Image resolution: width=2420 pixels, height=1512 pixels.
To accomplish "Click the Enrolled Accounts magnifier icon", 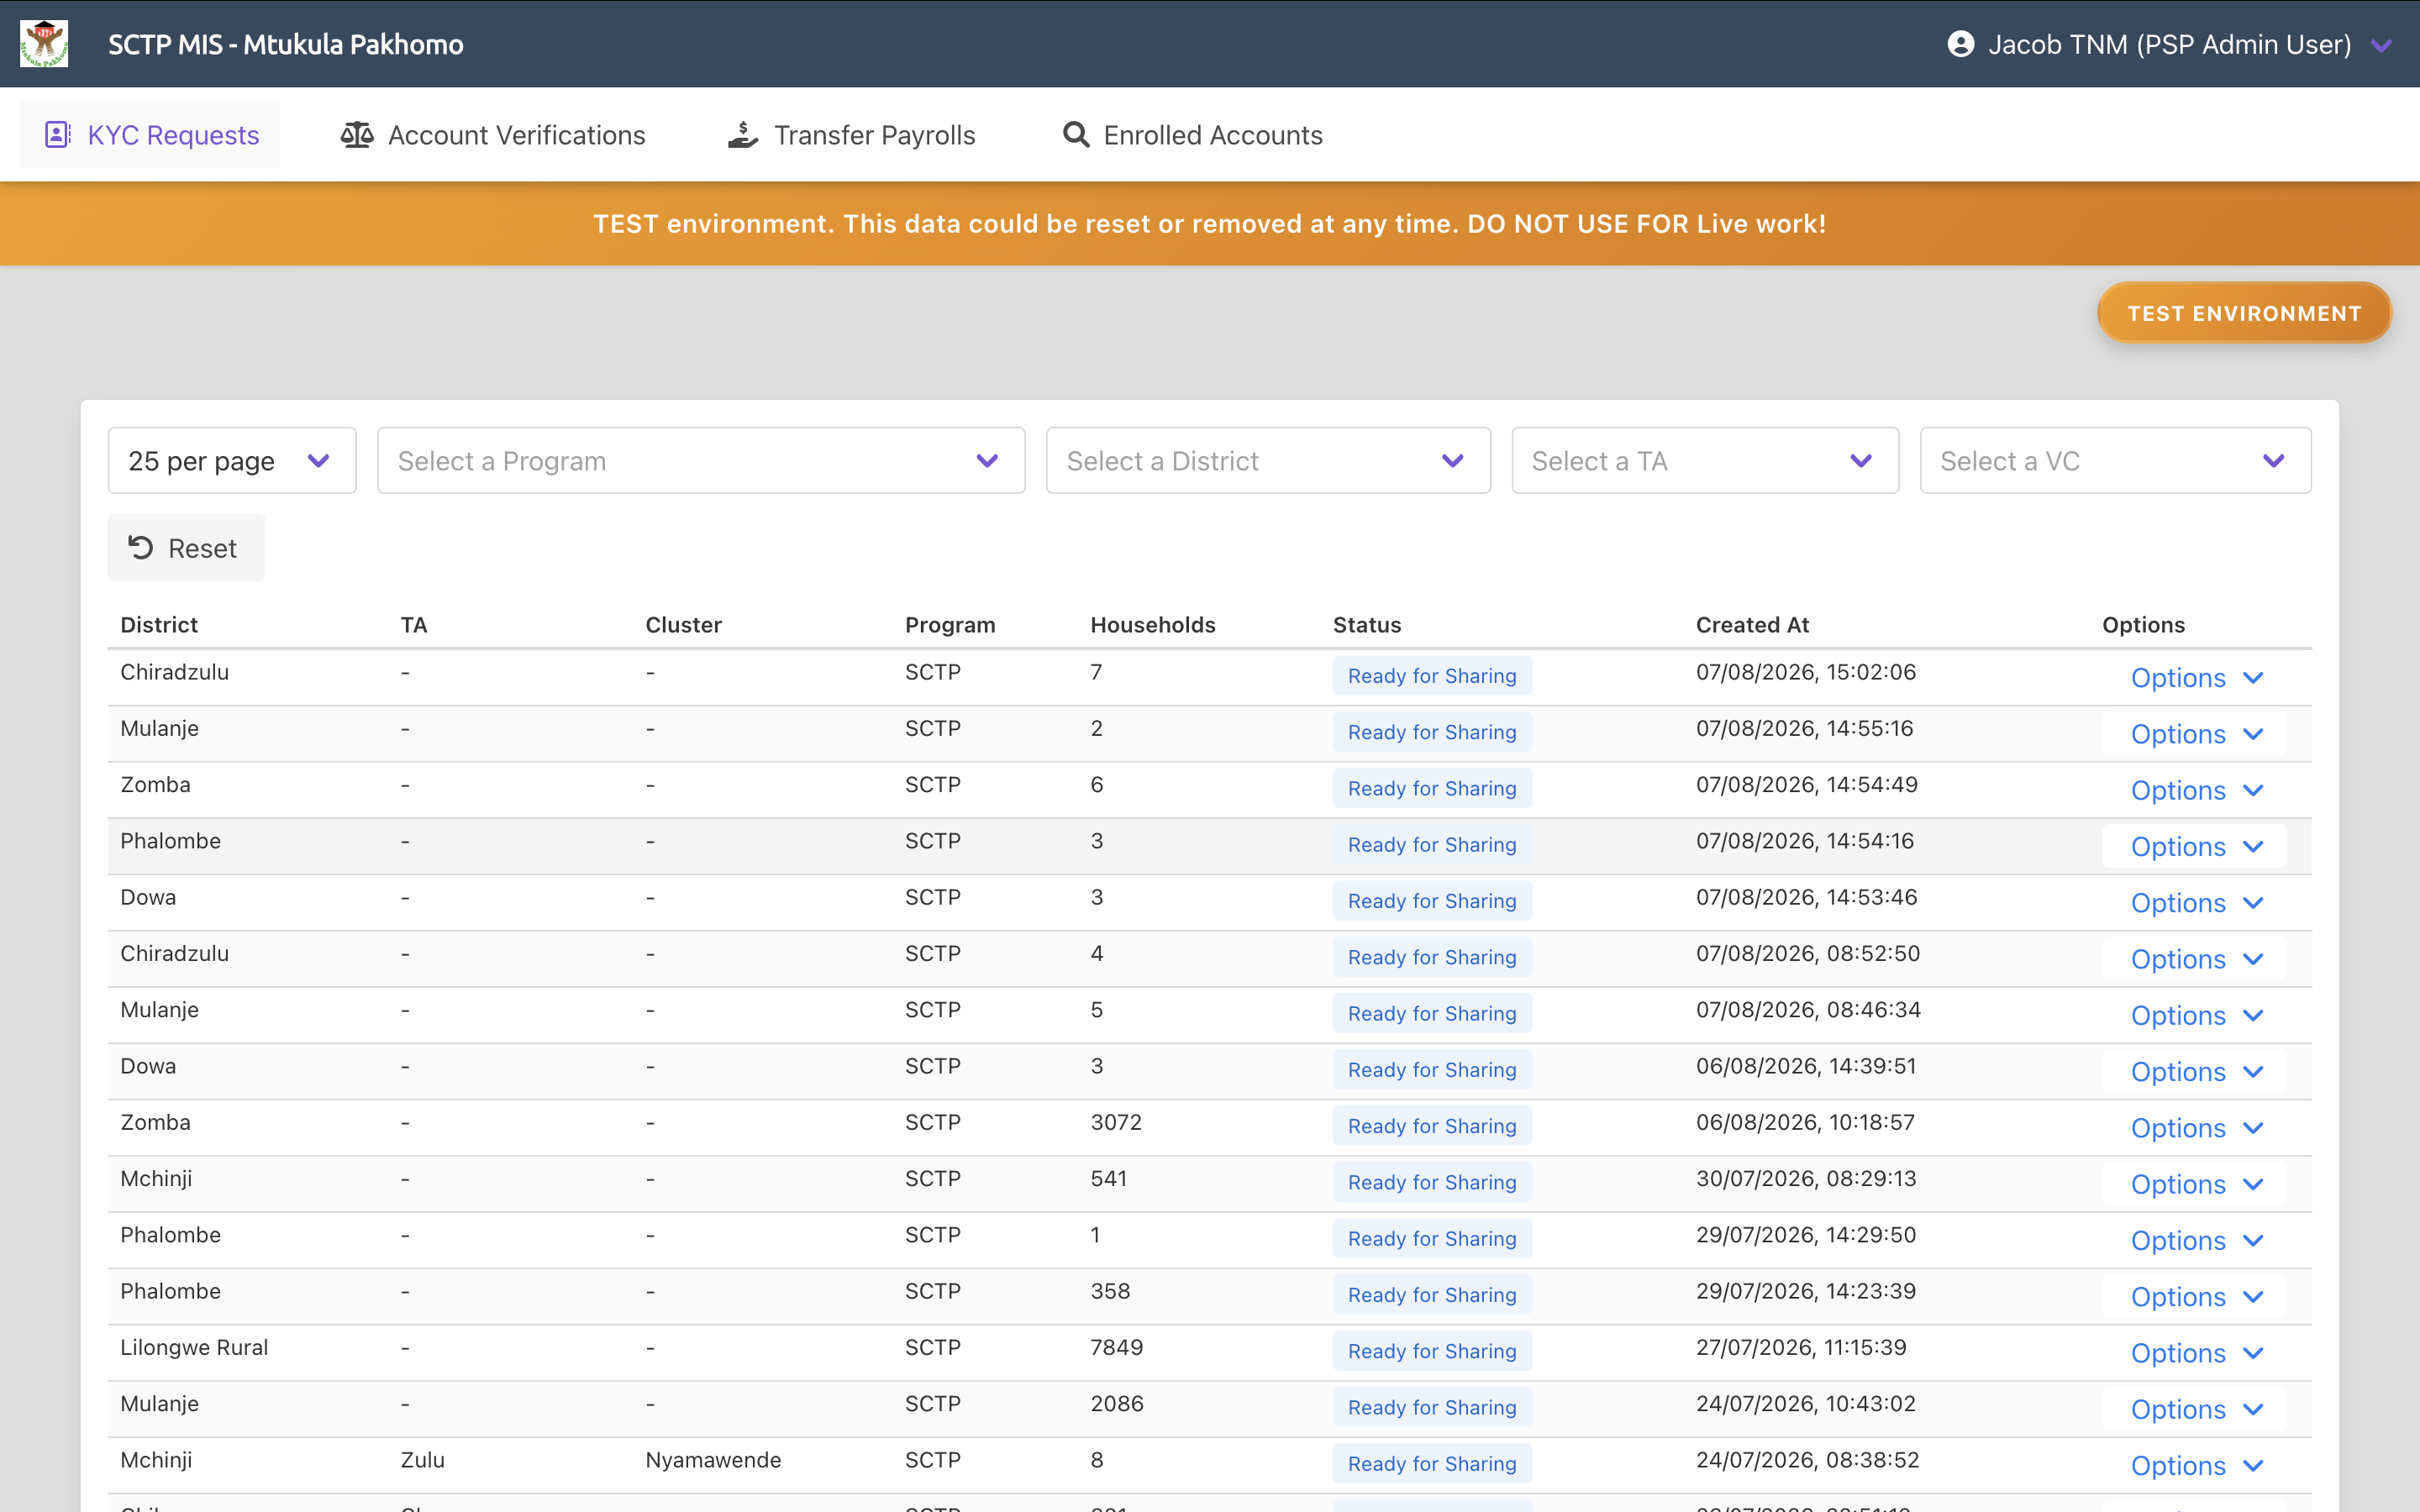I will click(1076, 135).
